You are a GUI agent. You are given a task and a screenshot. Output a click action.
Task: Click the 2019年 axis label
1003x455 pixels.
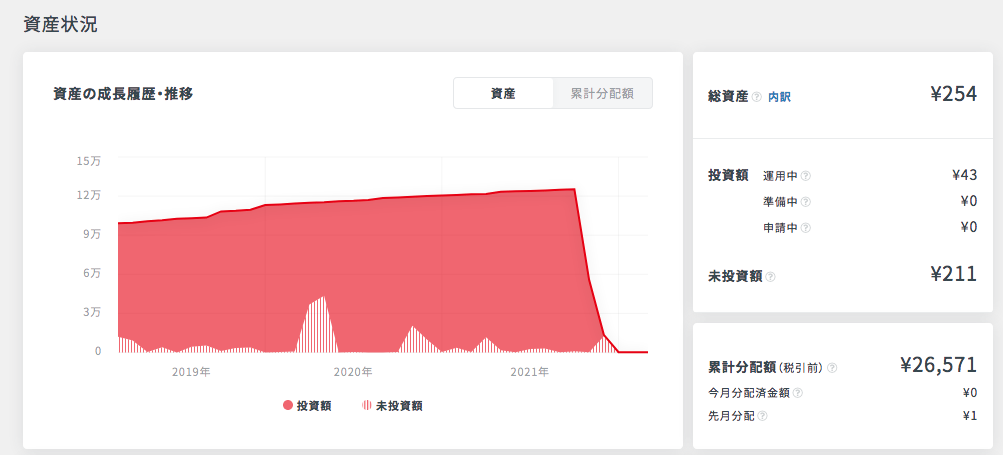tap(191, 371)
